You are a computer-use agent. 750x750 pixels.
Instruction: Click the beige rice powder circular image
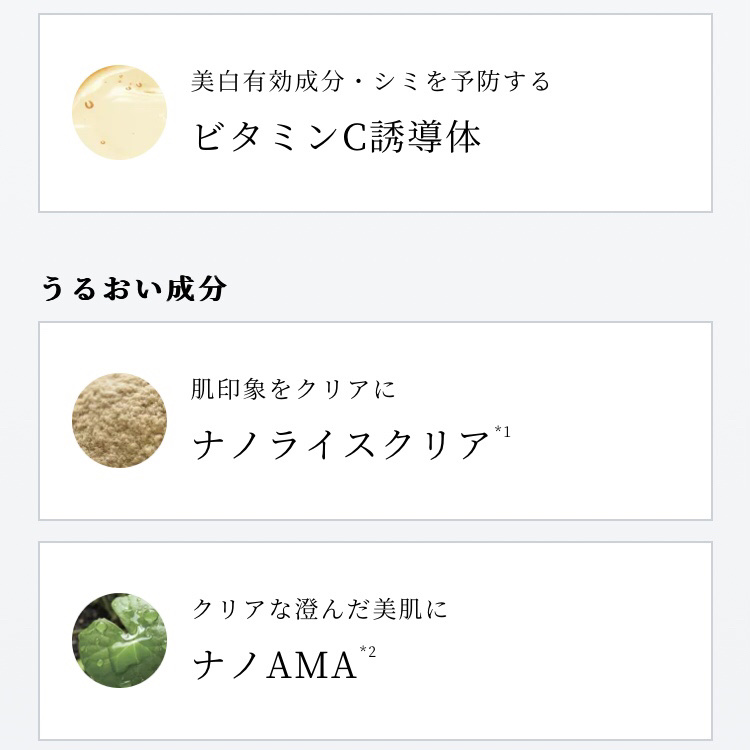click(x=119, y=421)
